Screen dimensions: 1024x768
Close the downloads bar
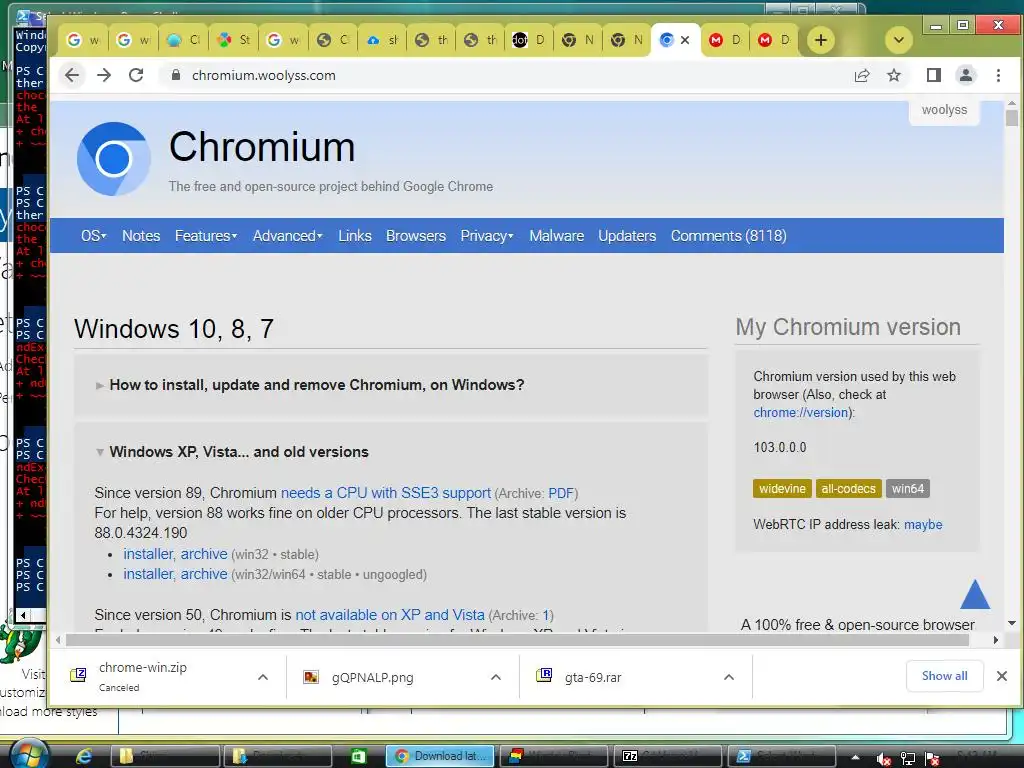tap(1002, 676)
